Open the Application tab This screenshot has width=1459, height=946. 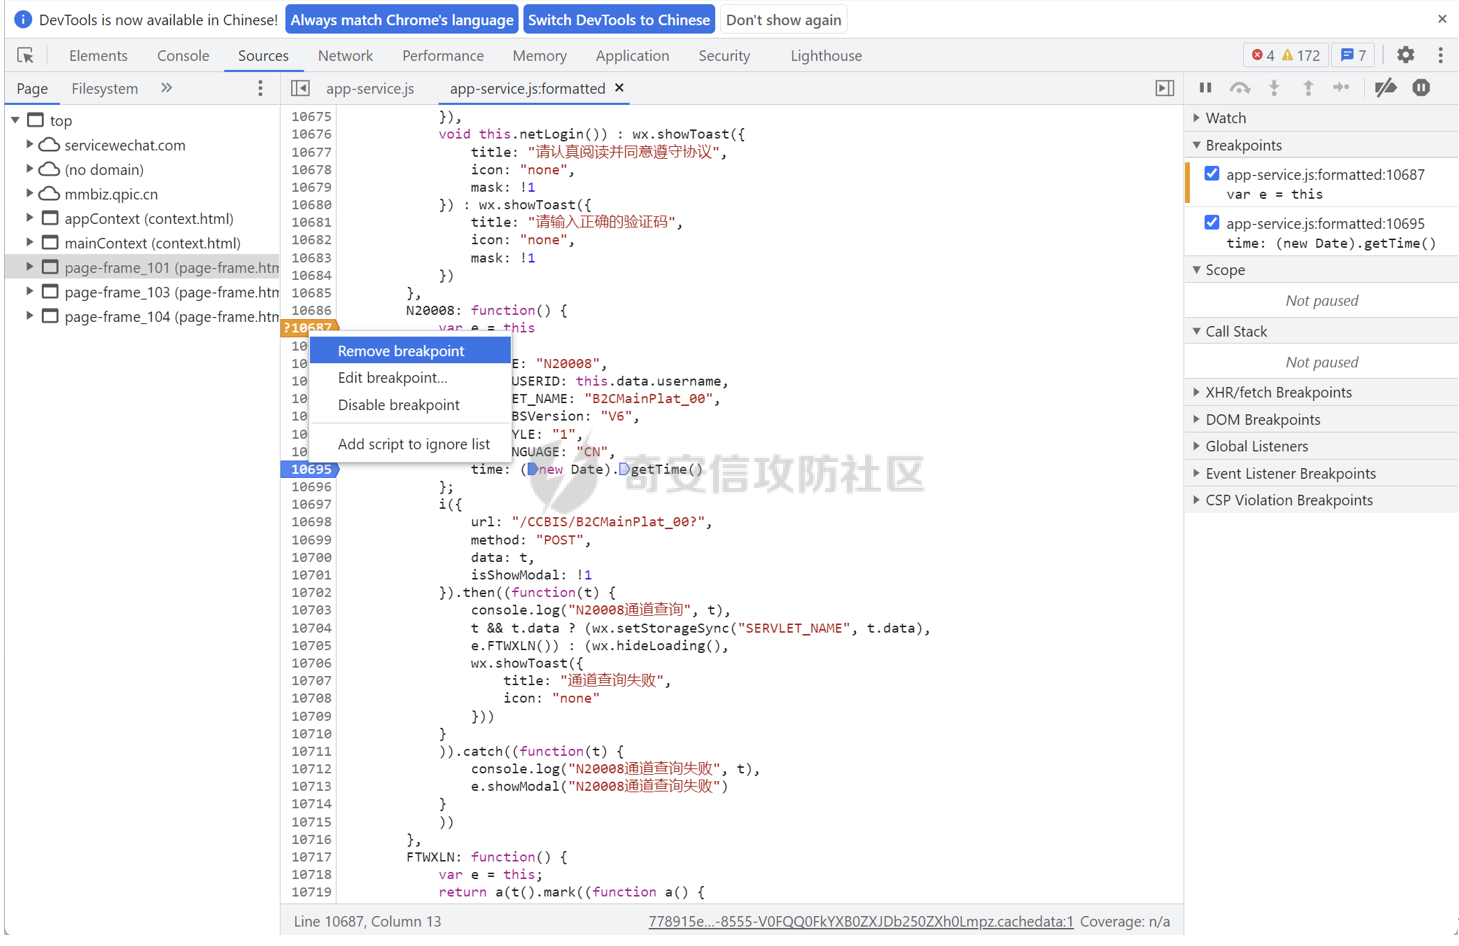click(x=632, y=56)
